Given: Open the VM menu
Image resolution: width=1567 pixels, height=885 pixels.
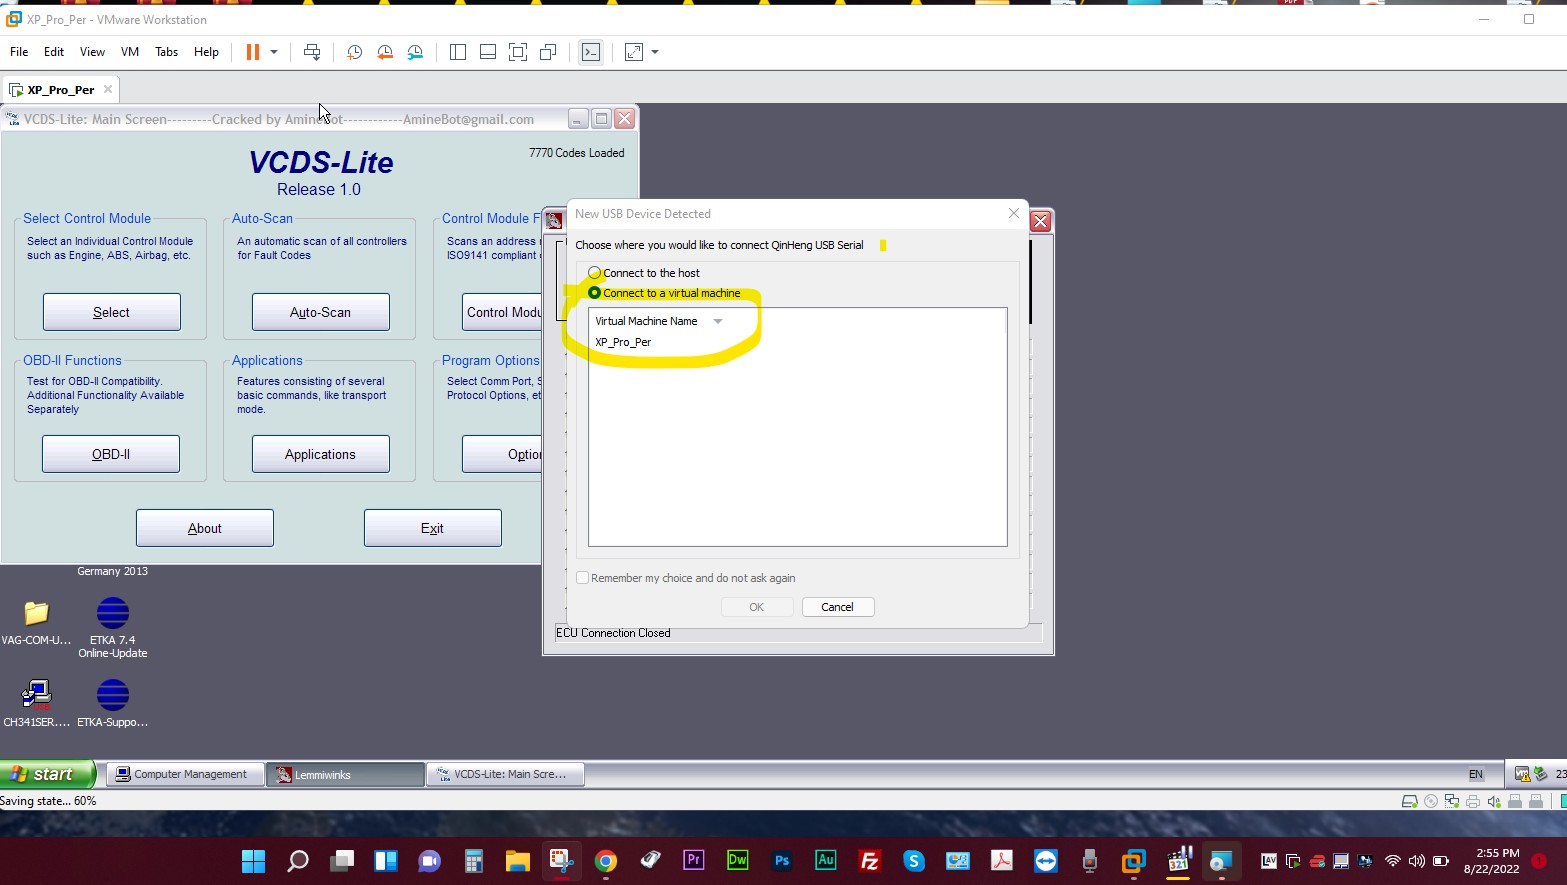Looking at the screenshot, I should point(130,52).
